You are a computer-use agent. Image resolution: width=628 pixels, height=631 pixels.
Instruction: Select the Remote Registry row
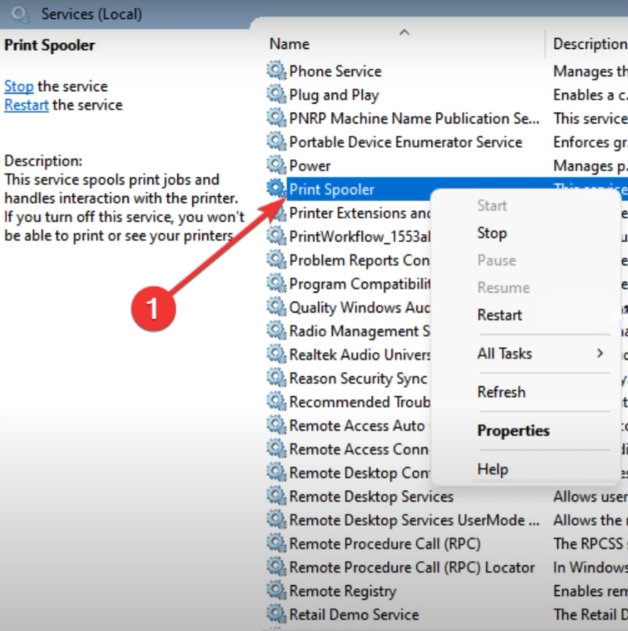coord(343,591)
